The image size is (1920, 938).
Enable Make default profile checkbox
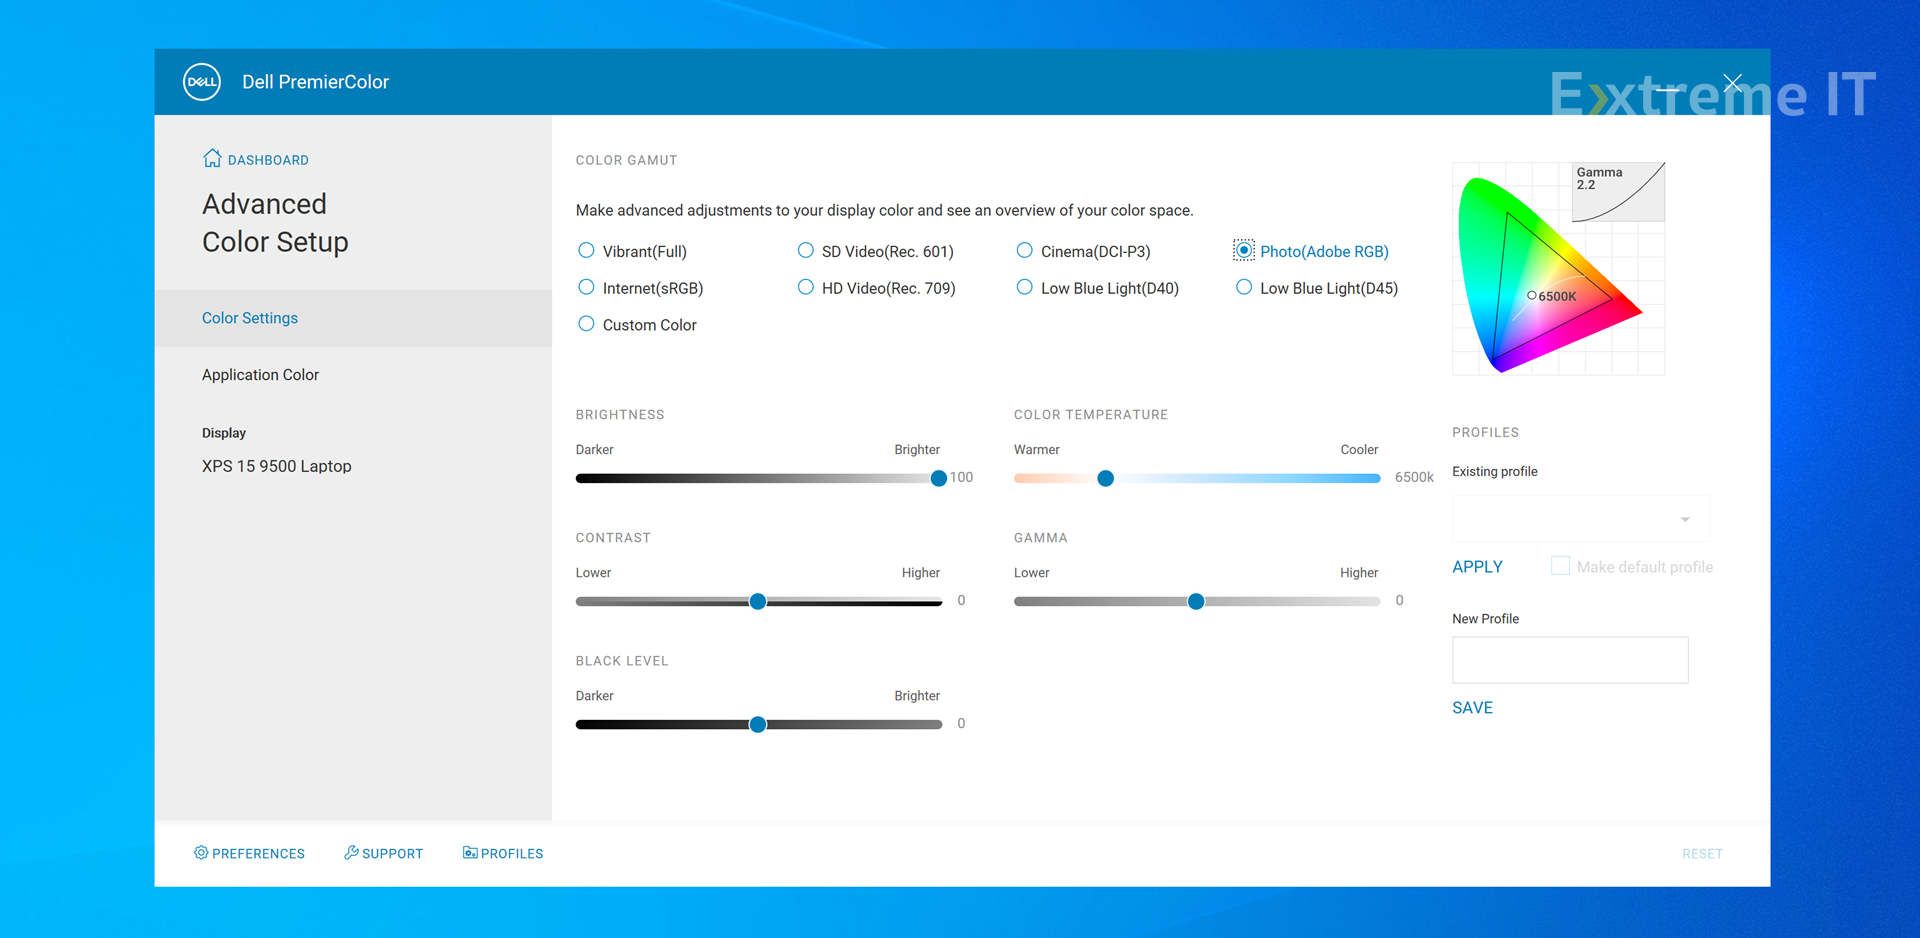pos(1560,566)
